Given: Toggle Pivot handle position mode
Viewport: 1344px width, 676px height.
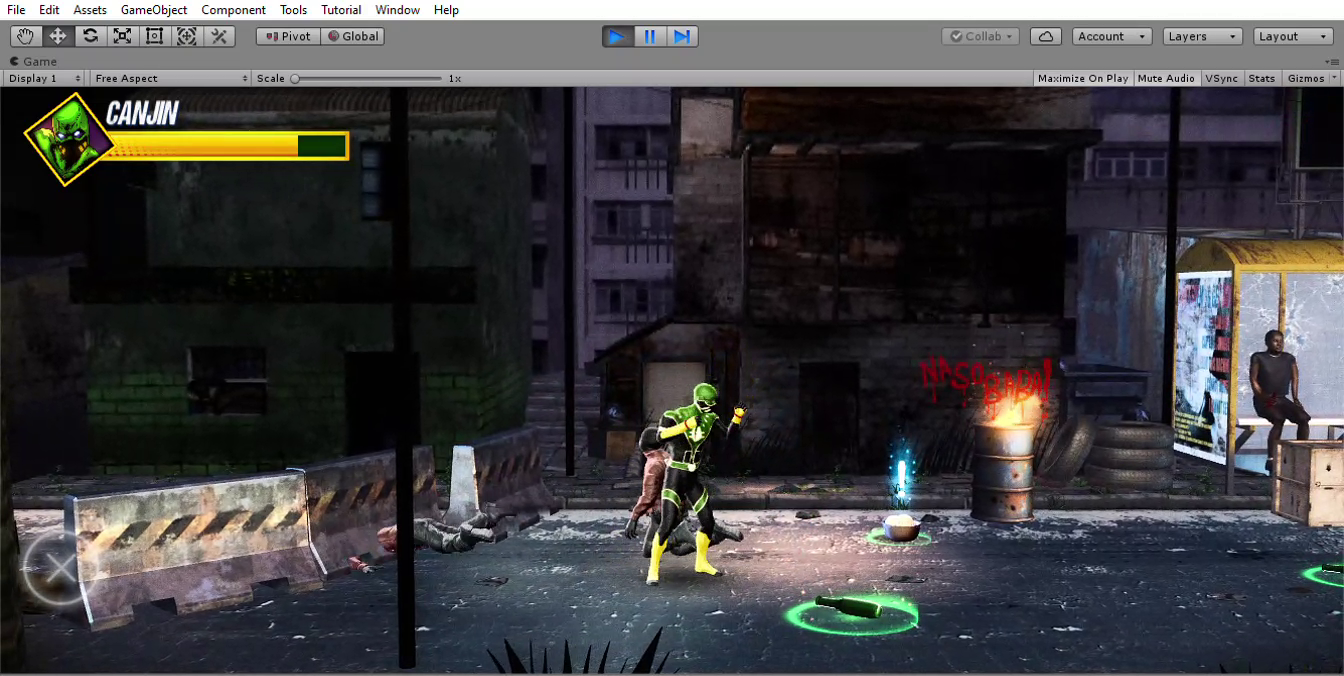Looking at the screenshot, I should click(287, 36).
